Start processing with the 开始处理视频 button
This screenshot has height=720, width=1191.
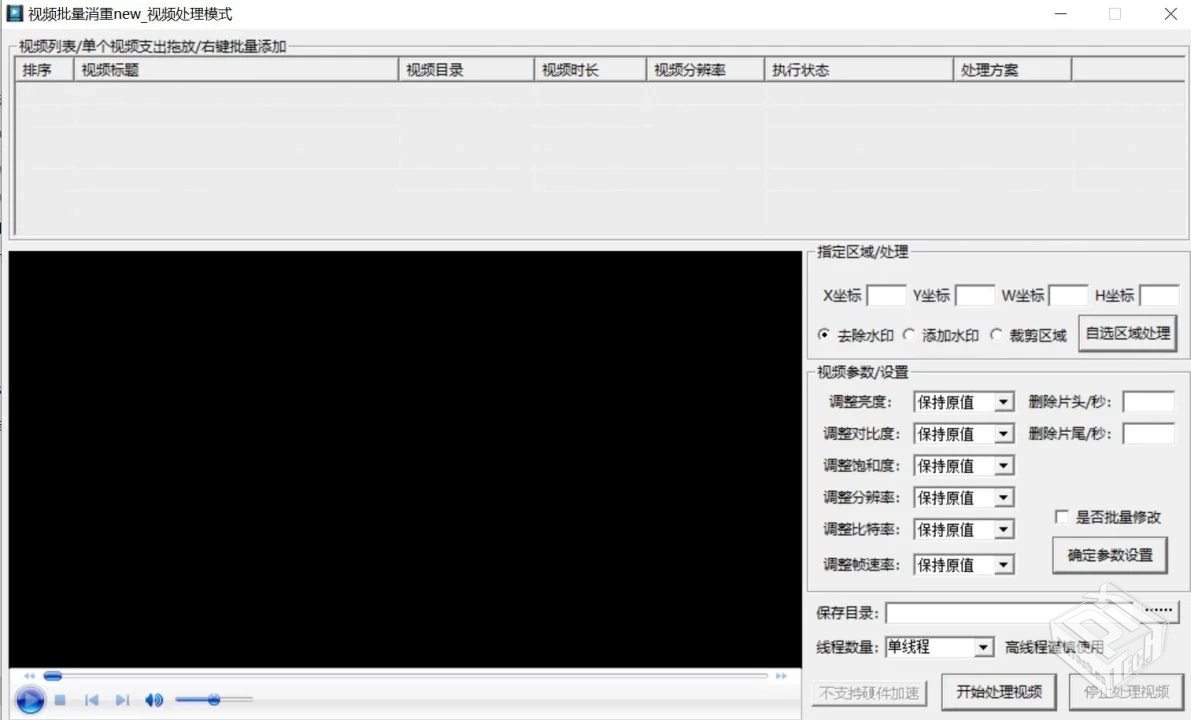click(x=998, y=691)
